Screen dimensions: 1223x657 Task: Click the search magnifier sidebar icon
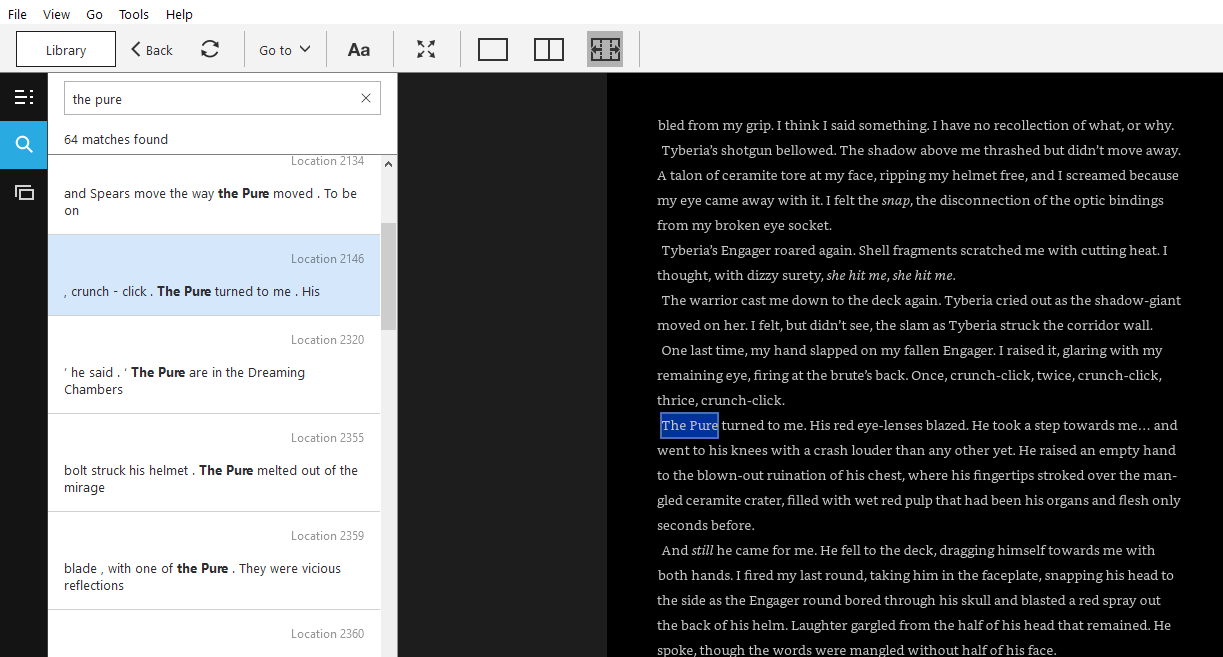(x=24, y=145)
